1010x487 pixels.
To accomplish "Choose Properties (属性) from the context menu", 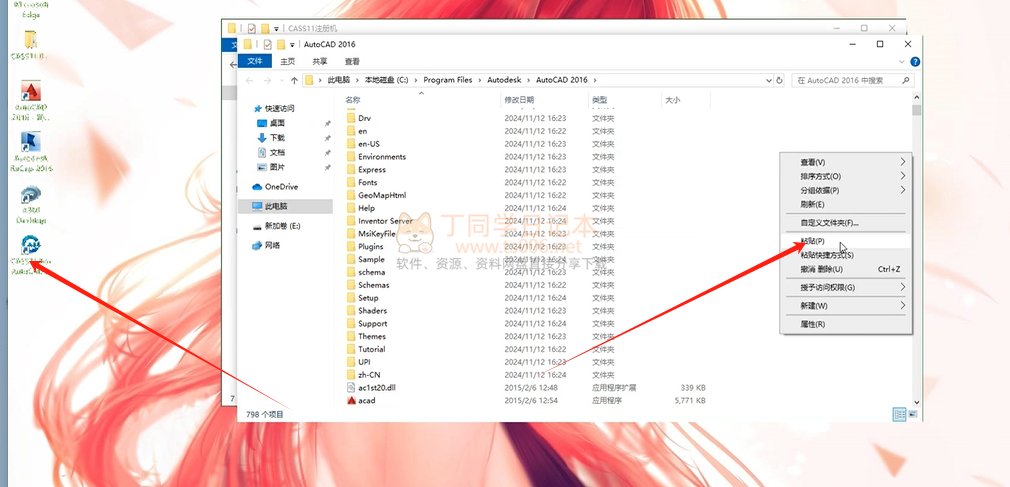I will [x=846, y=324].
